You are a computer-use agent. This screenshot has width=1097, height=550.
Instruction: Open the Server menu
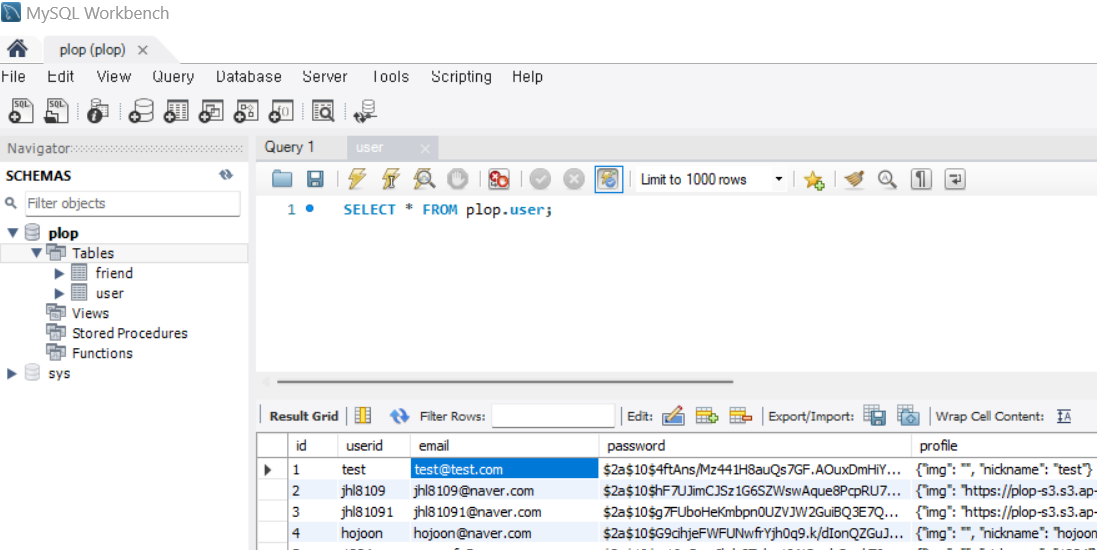coord(325,76)
